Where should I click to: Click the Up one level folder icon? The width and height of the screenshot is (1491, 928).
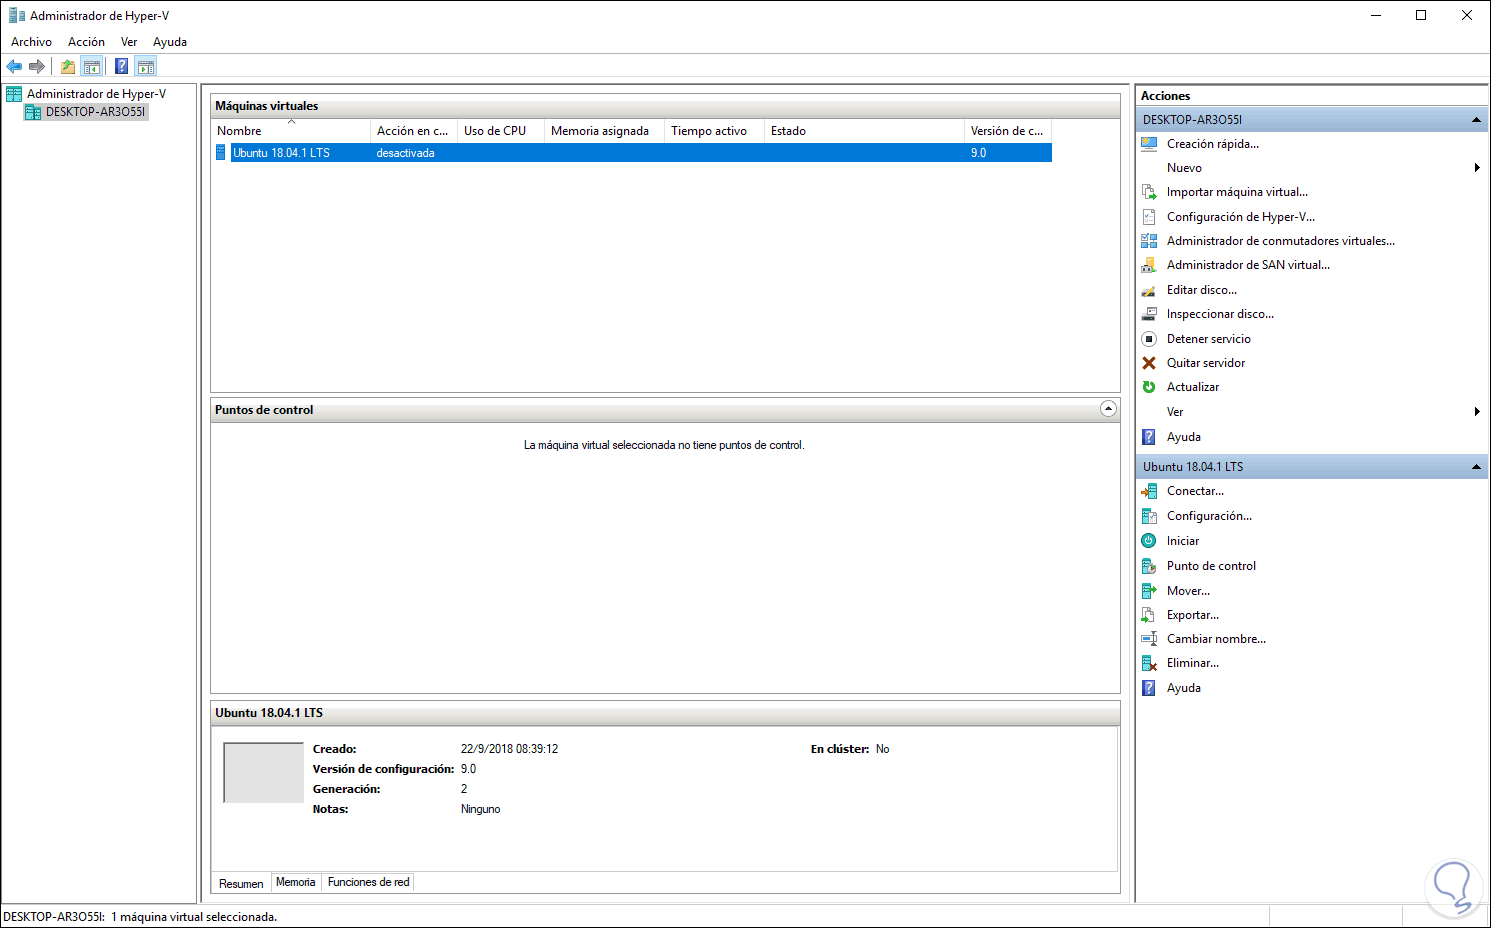68,67
